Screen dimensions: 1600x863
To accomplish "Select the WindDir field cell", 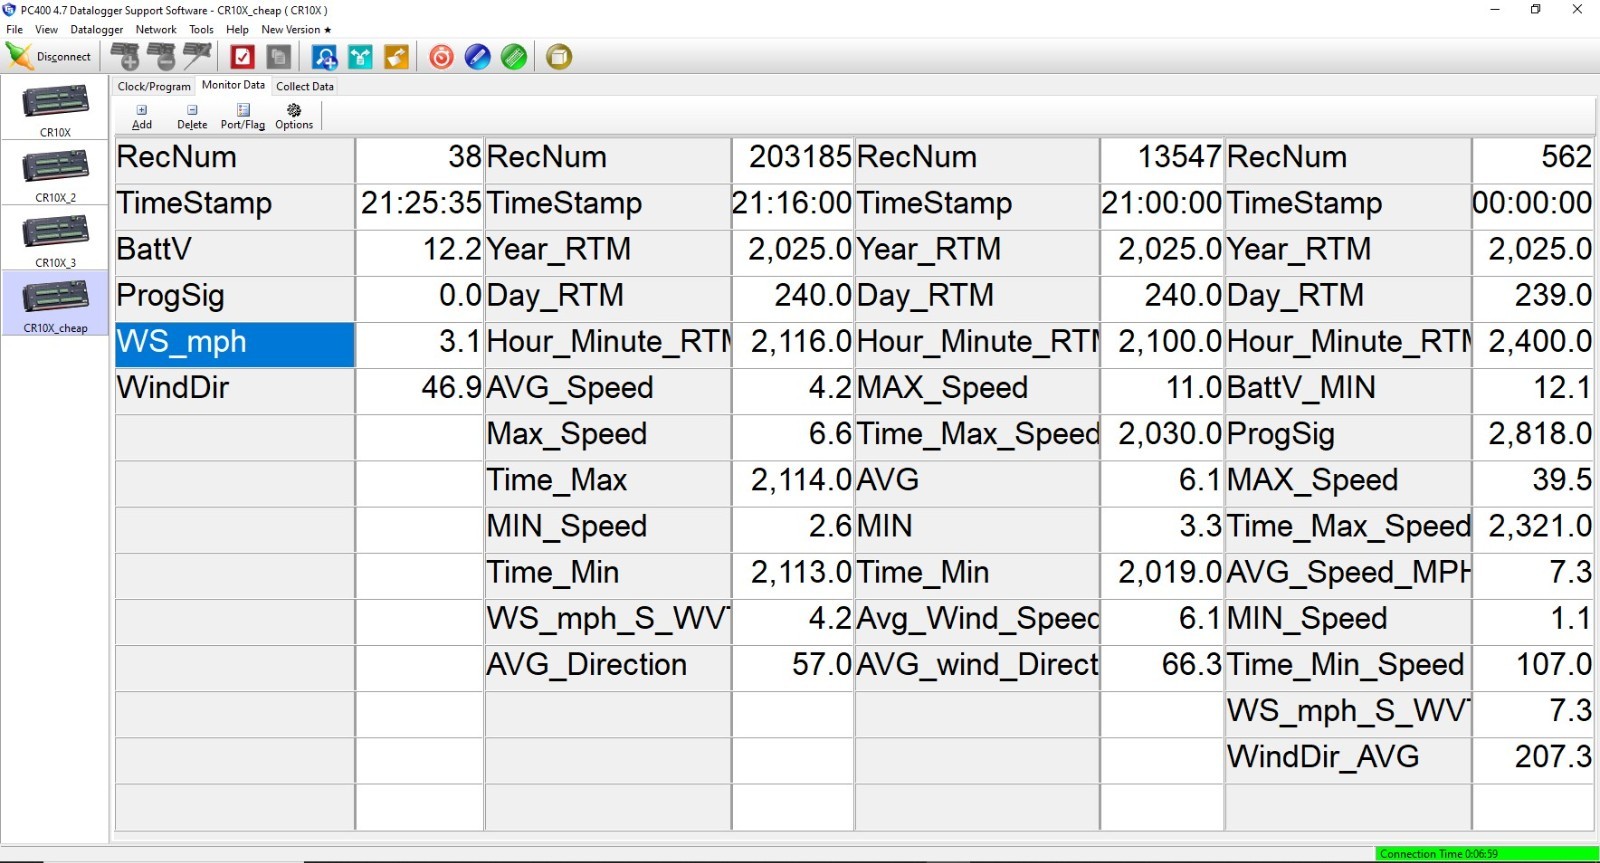I will [235, 388].
